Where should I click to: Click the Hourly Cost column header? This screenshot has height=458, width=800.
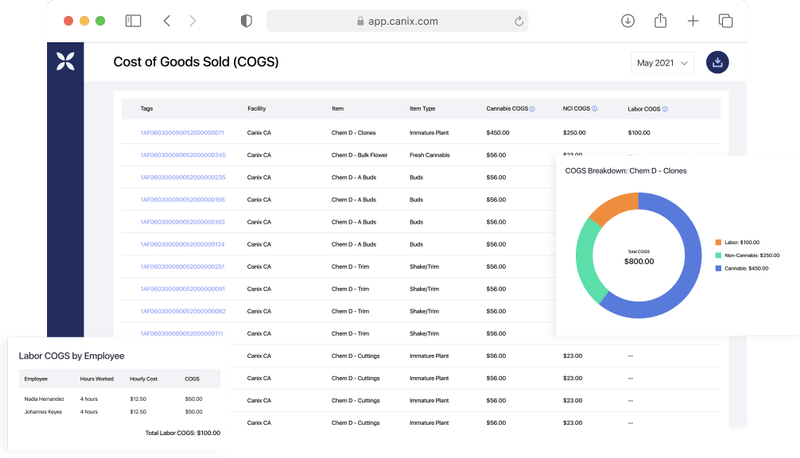point(144,379)
